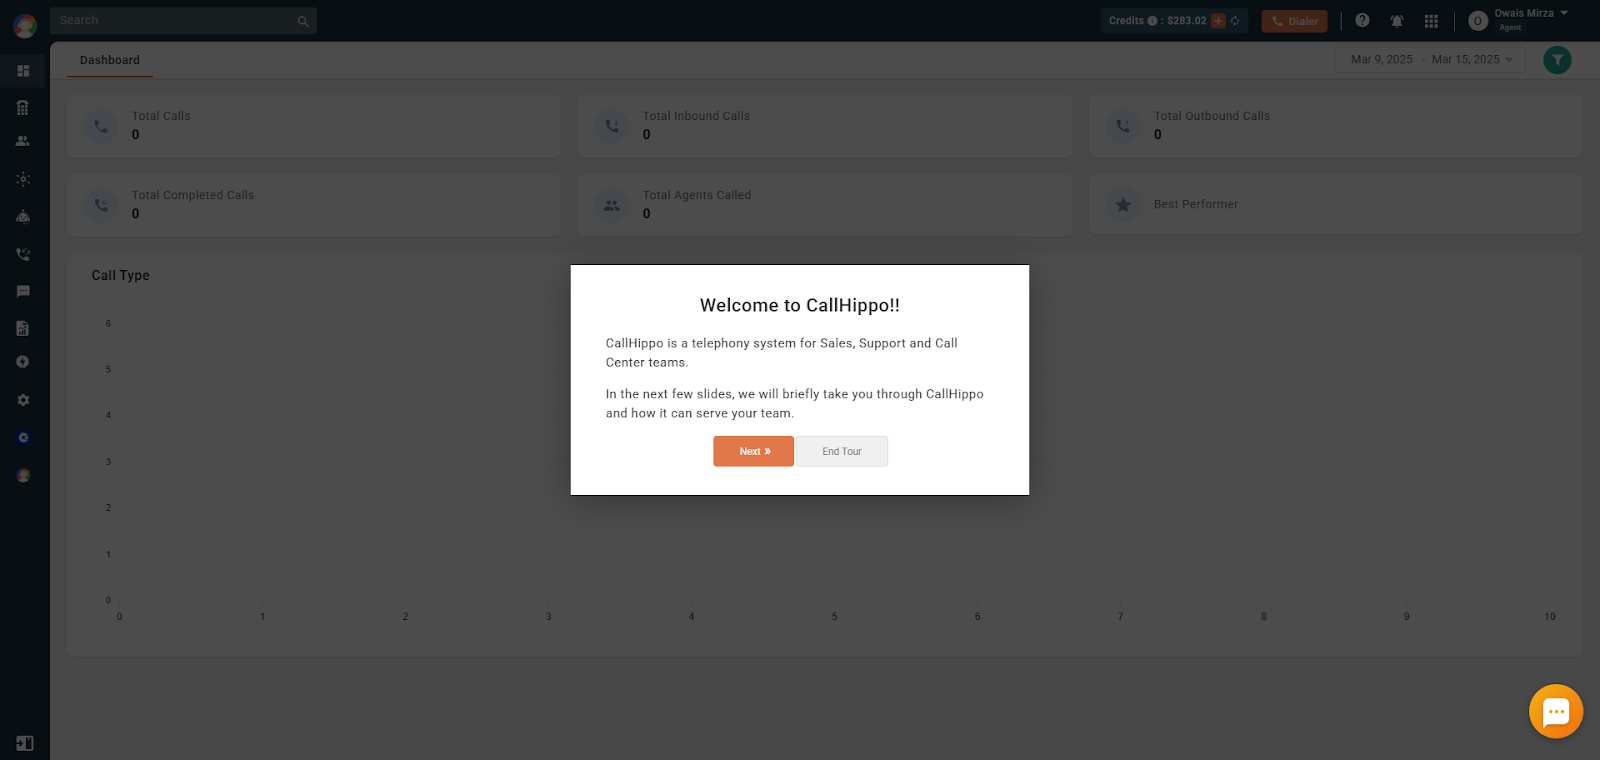Open the orange live chat bubble
This screenshot has width=1600, height=760.
click(x=1556, y=711)
